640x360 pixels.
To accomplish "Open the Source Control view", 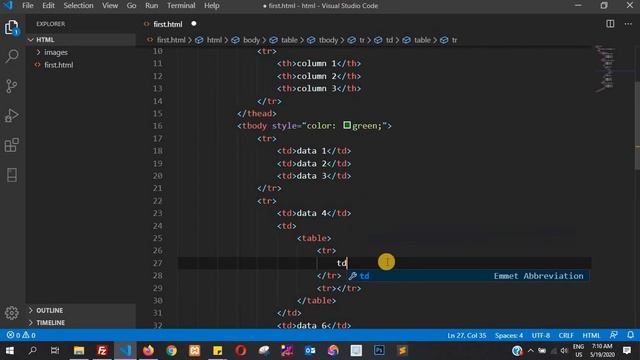I will coord(12,86).
